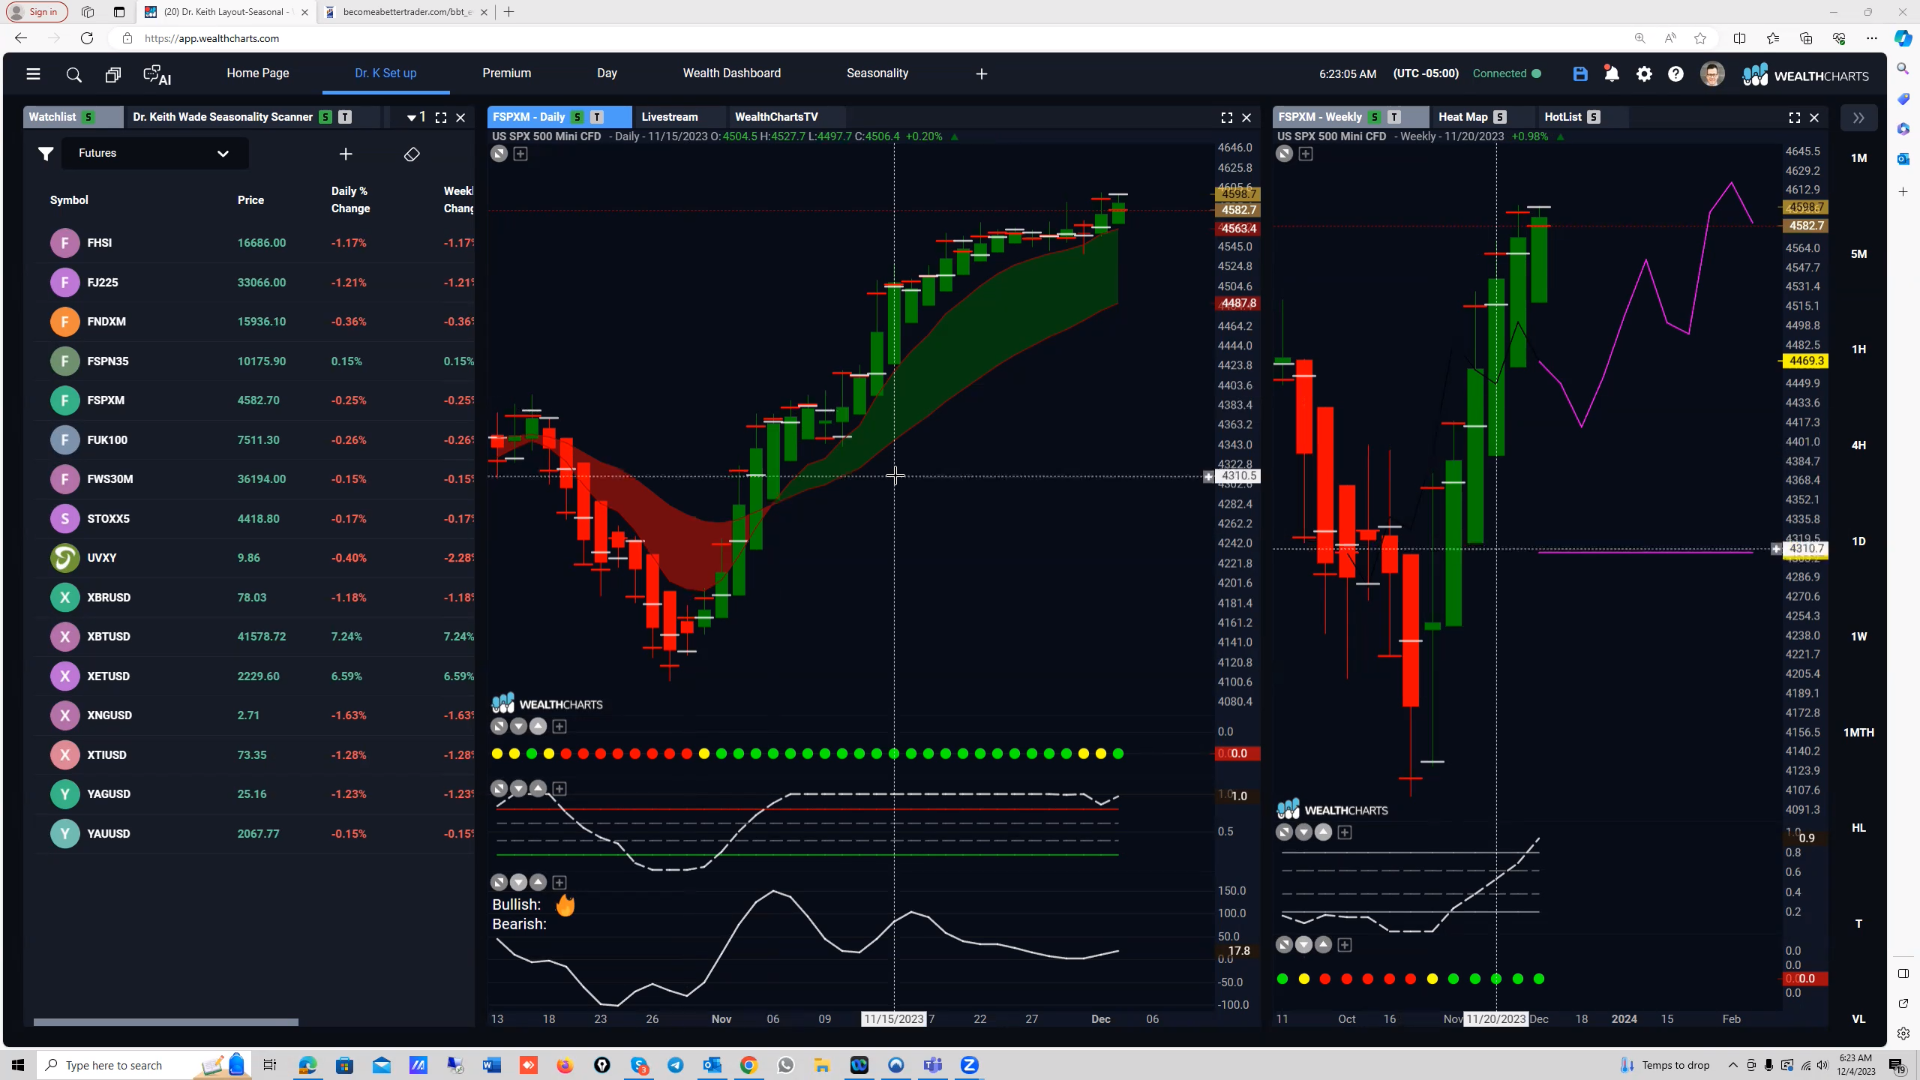
Task: Close the watchlist panel
Action: (x=461, y=118)
